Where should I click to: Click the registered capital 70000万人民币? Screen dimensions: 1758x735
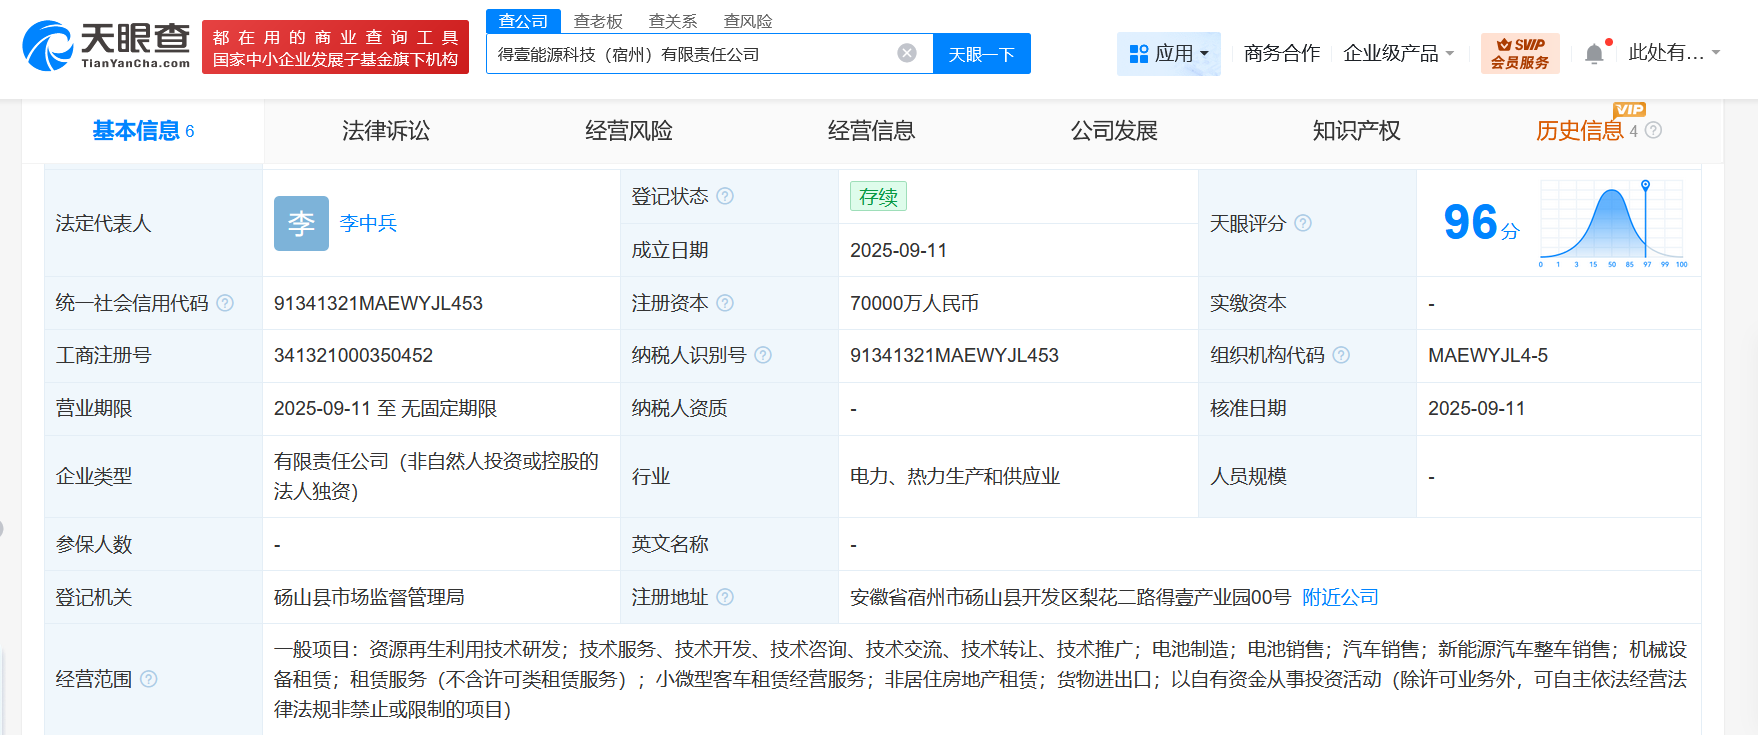914,303
